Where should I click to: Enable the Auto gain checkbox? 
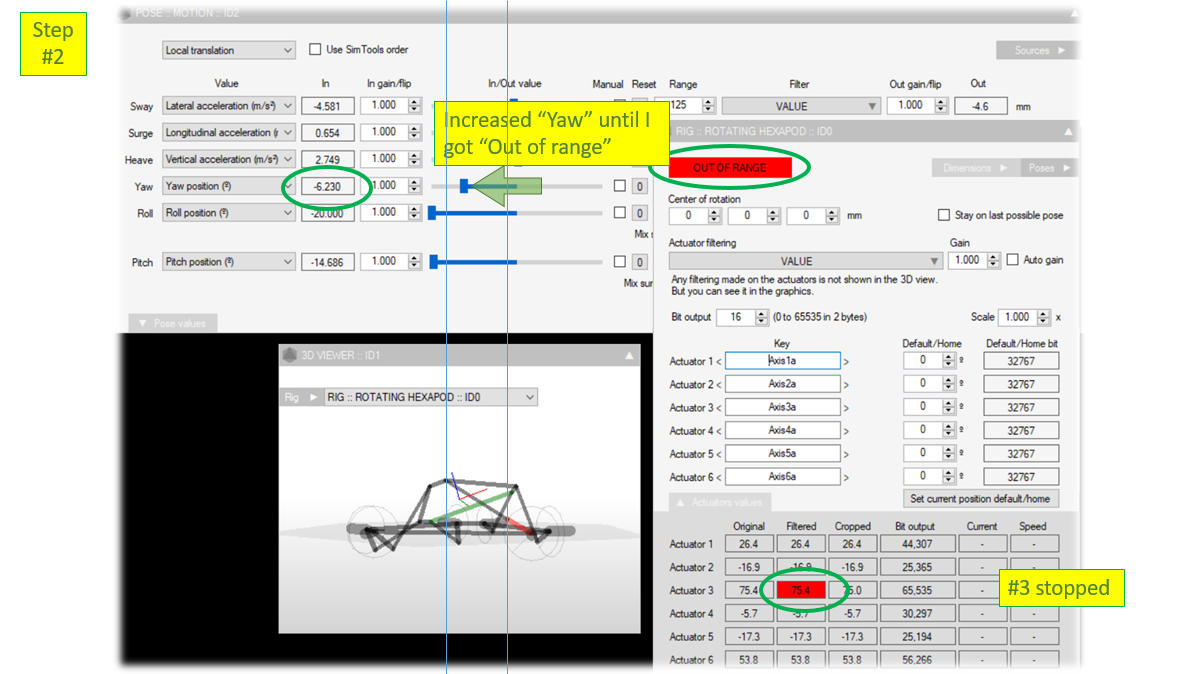1014,260
